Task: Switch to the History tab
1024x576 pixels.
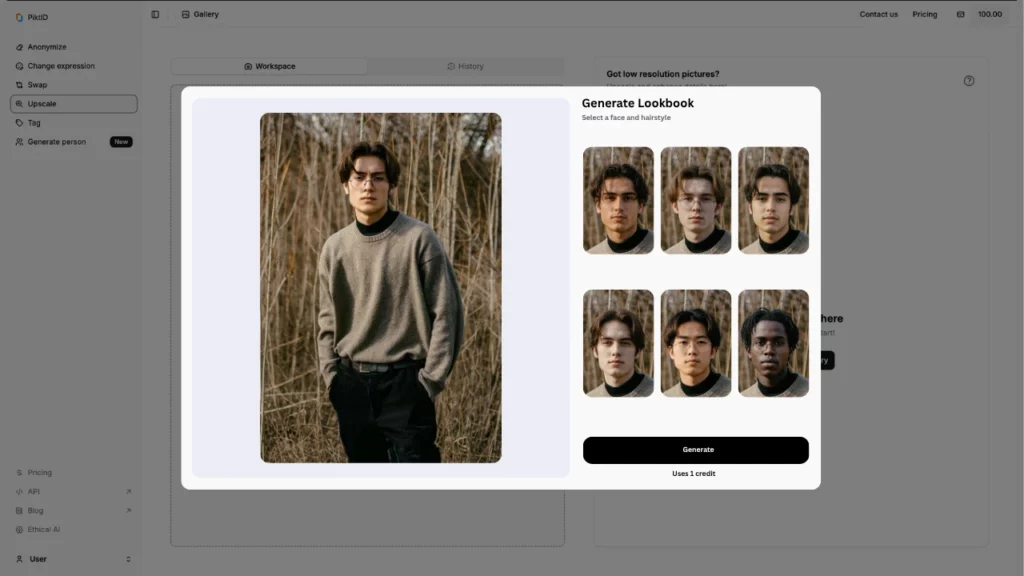Action: click(466, 66)
